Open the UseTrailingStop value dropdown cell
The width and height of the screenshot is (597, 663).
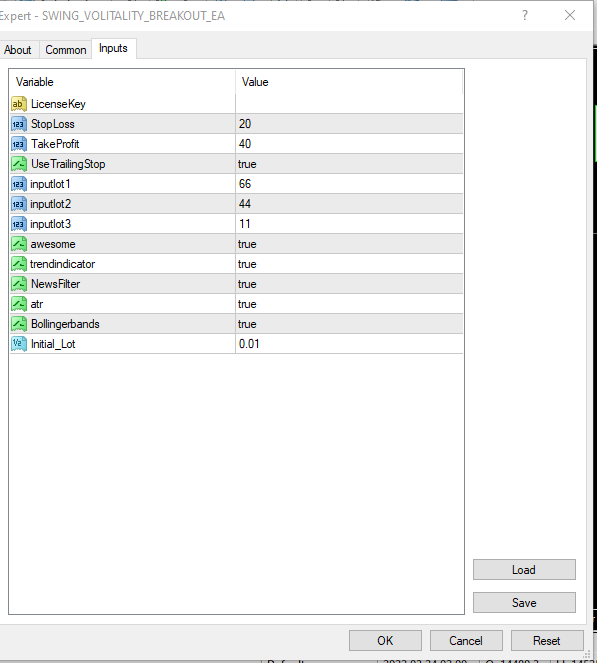349,164
